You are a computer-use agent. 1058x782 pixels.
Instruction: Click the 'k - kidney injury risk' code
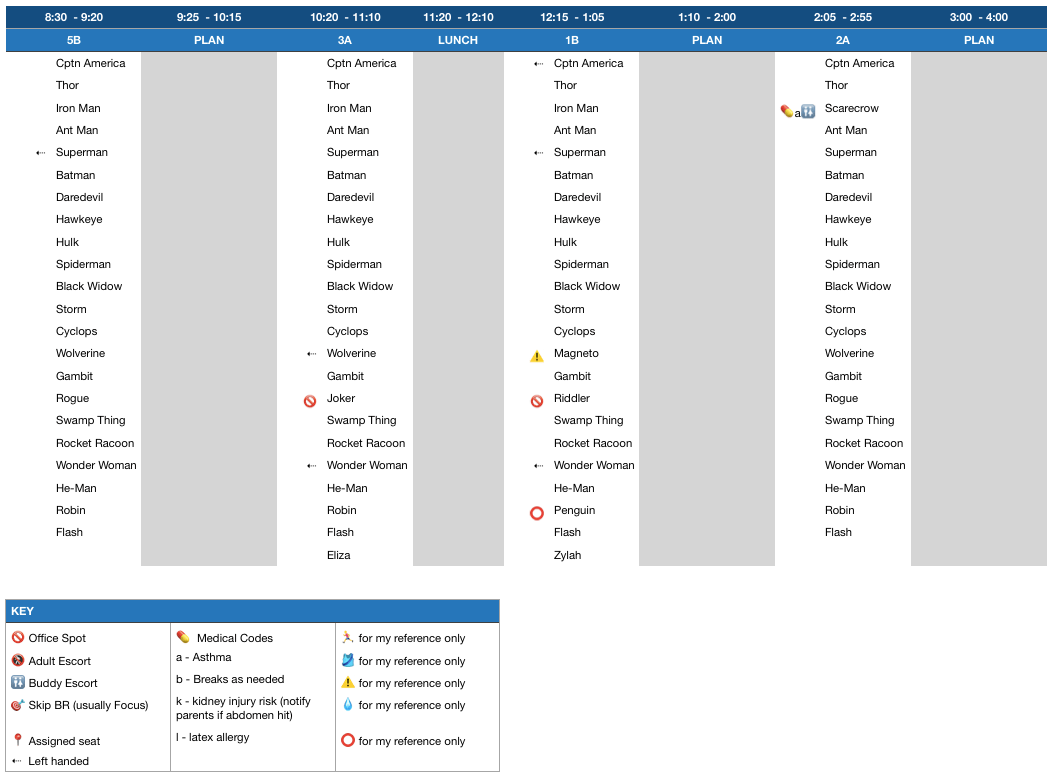pyautogui.click(x=243, y=708)
